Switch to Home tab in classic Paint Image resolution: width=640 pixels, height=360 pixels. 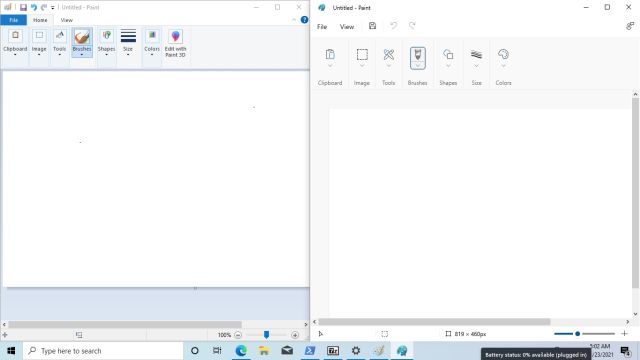point(40,20)
